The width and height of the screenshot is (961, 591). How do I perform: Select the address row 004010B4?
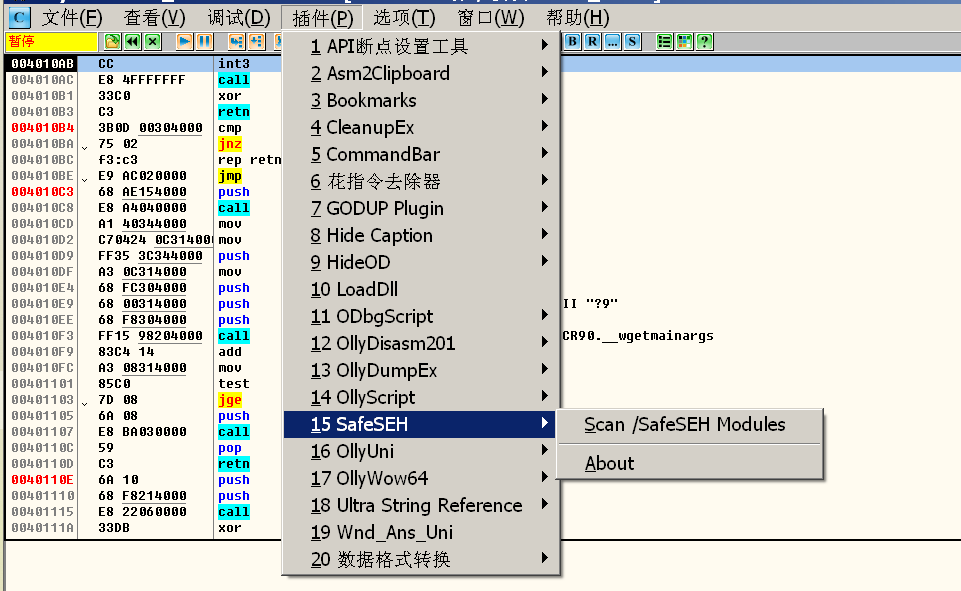click(42, 128)
